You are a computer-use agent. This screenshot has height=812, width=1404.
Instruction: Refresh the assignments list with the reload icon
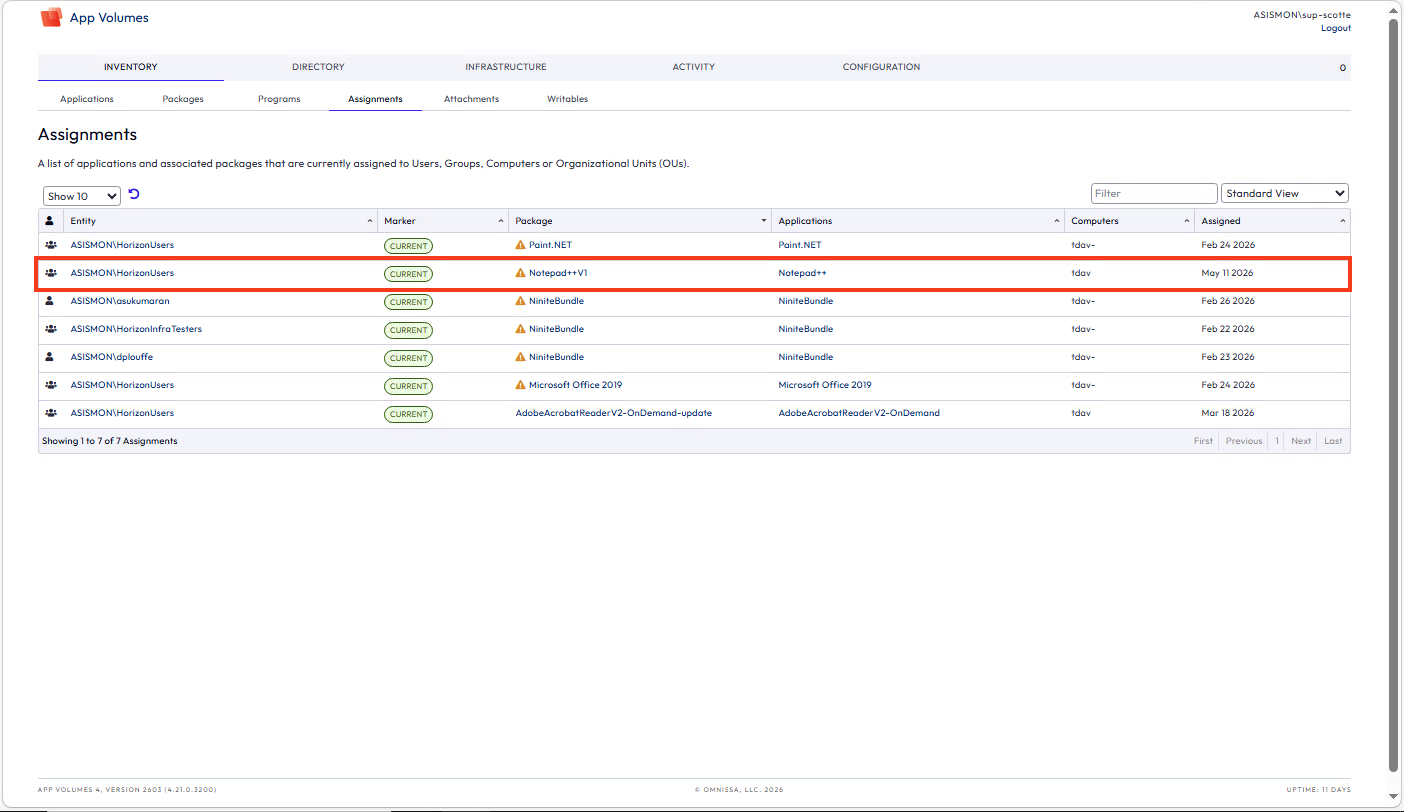(x=134, y=194)
